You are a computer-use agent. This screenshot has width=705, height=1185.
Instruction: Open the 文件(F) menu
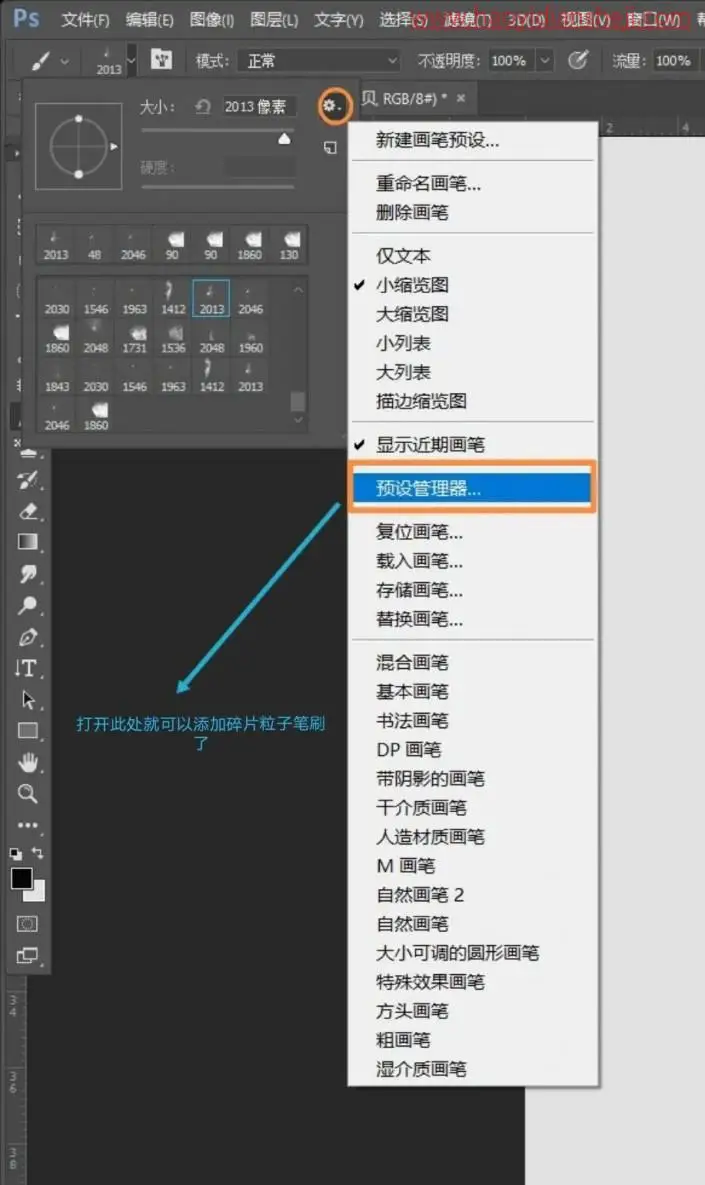(x=85, y=20)
